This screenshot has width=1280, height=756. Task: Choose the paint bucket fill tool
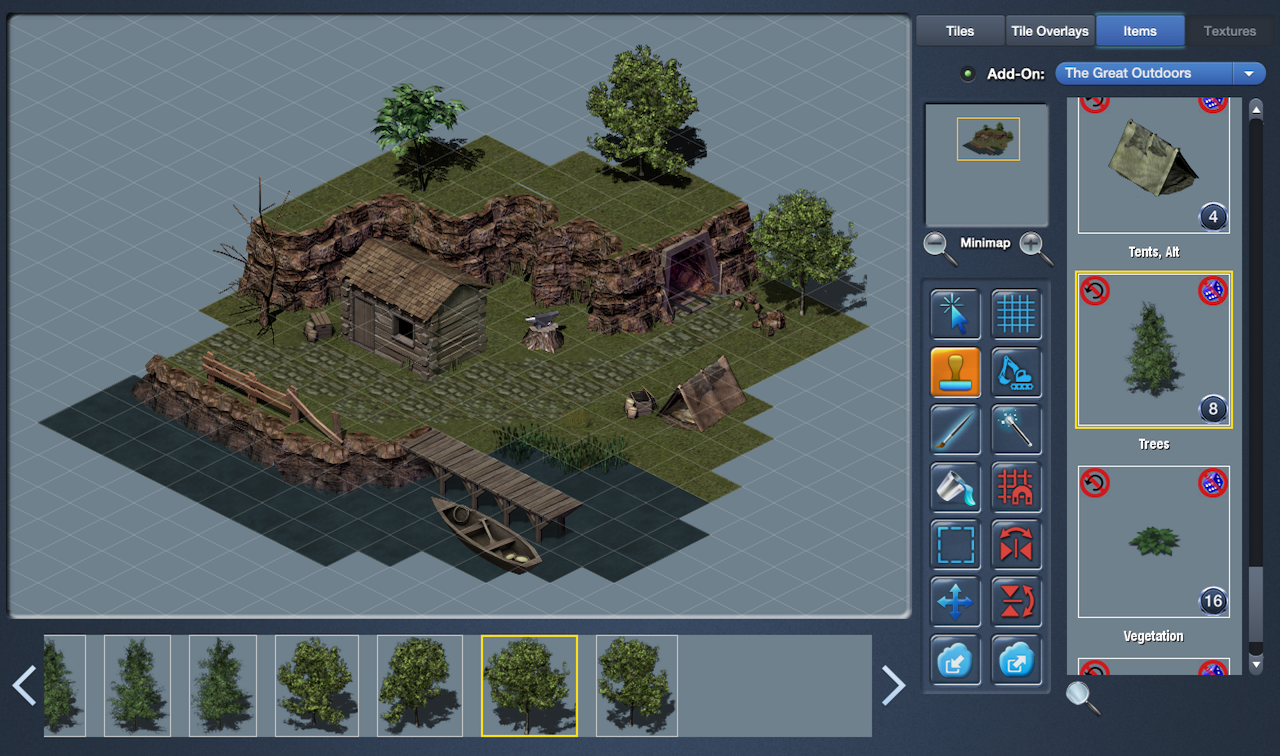tap(955, 487)
